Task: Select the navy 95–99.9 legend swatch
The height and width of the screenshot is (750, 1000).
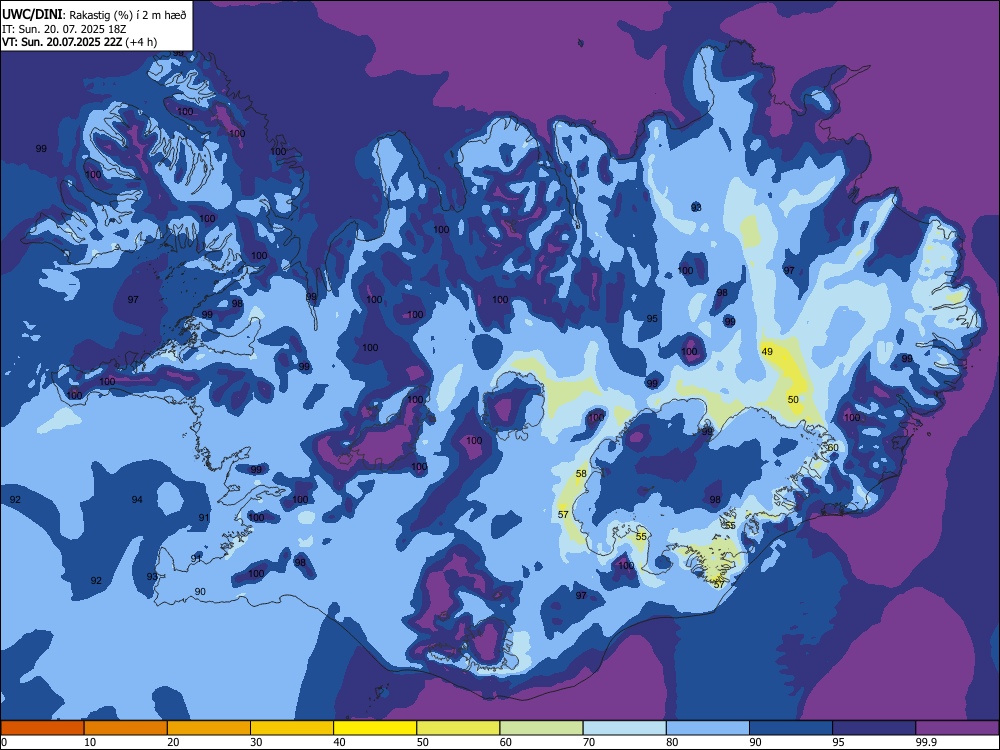Action: [874, 728]
